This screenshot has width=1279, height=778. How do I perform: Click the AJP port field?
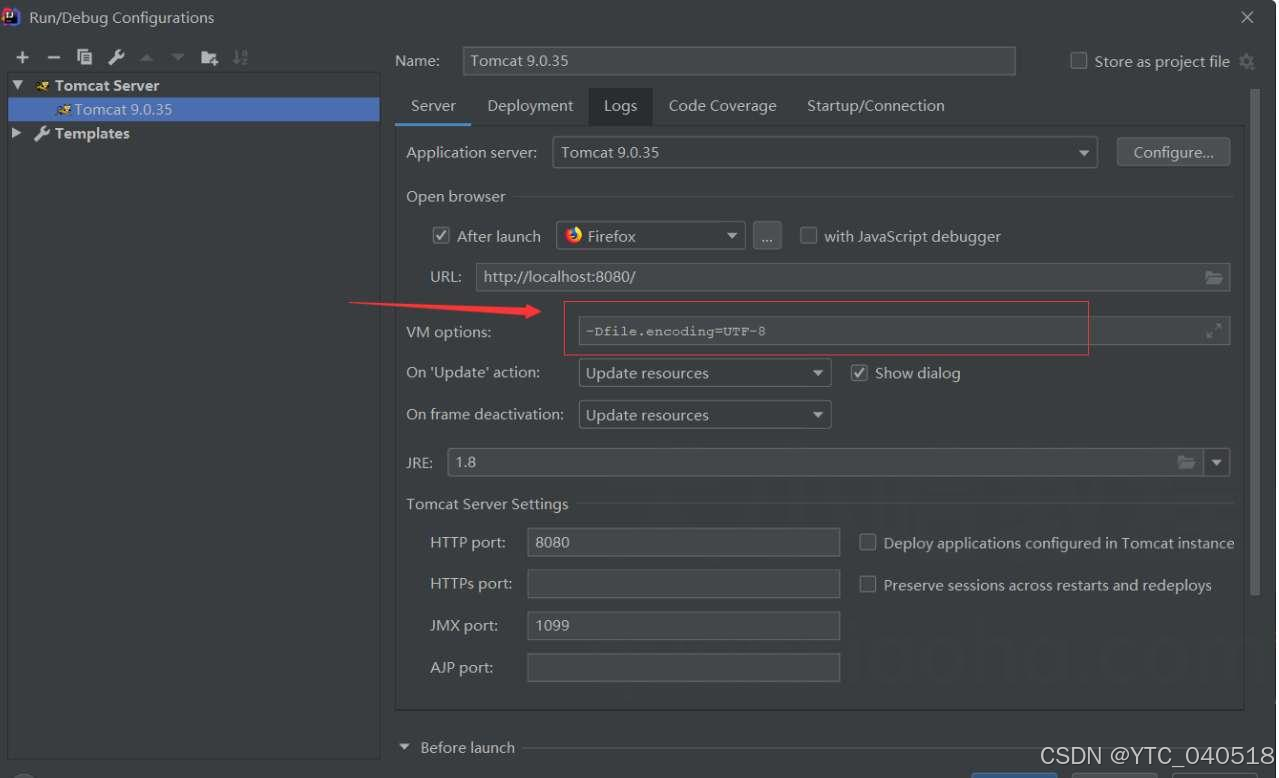(x=683, y=668)
